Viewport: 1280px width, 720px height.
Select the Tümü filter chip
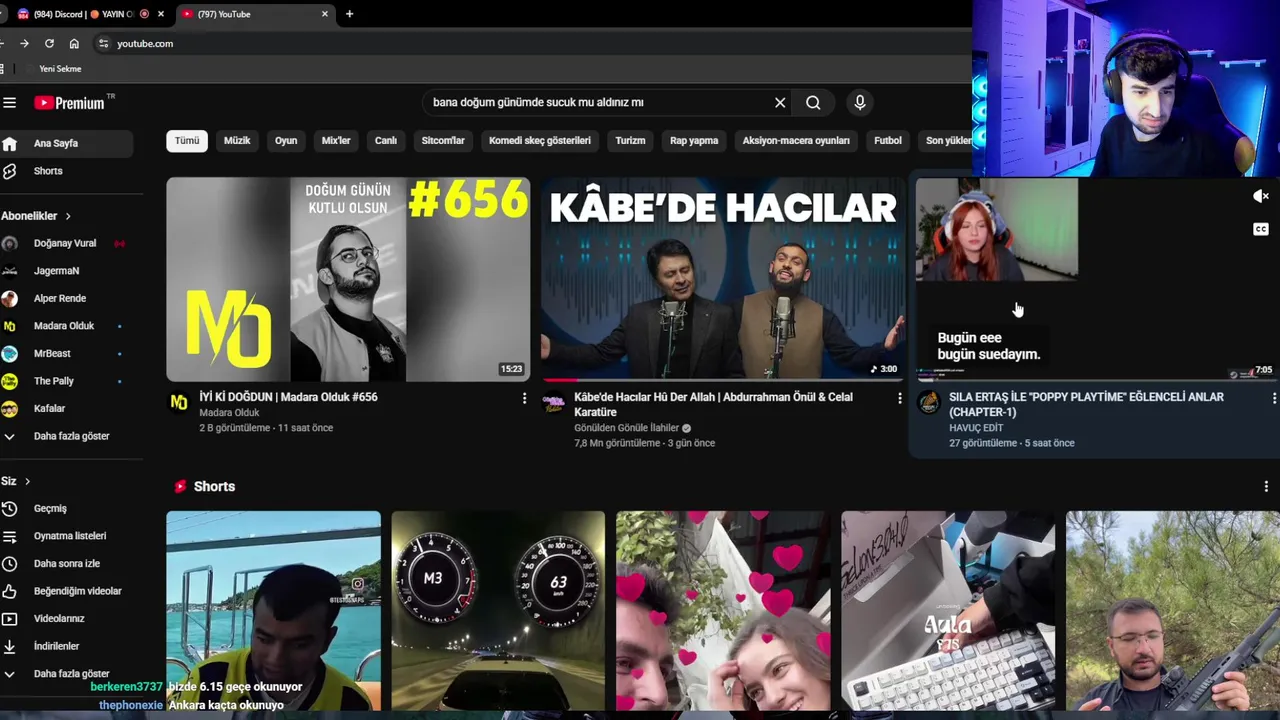click(x=187, y=141)
